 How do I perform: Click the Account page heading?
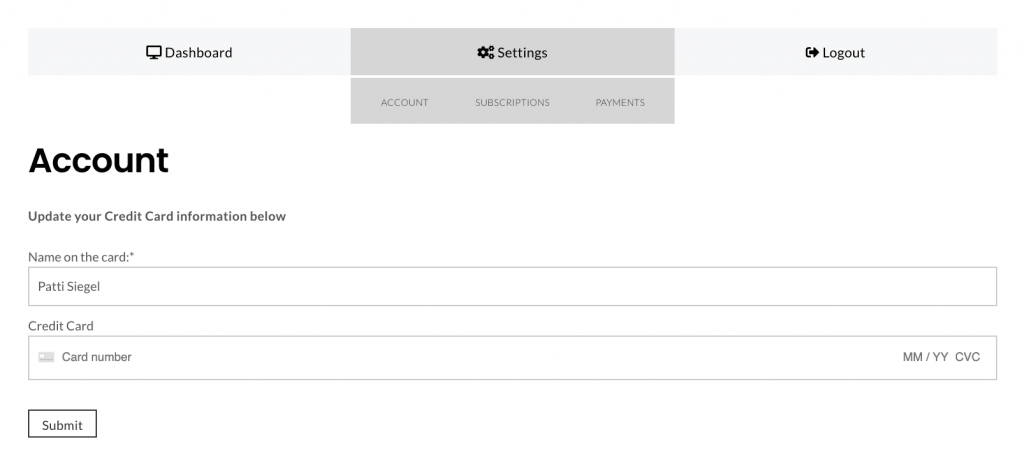click(99, 161)
